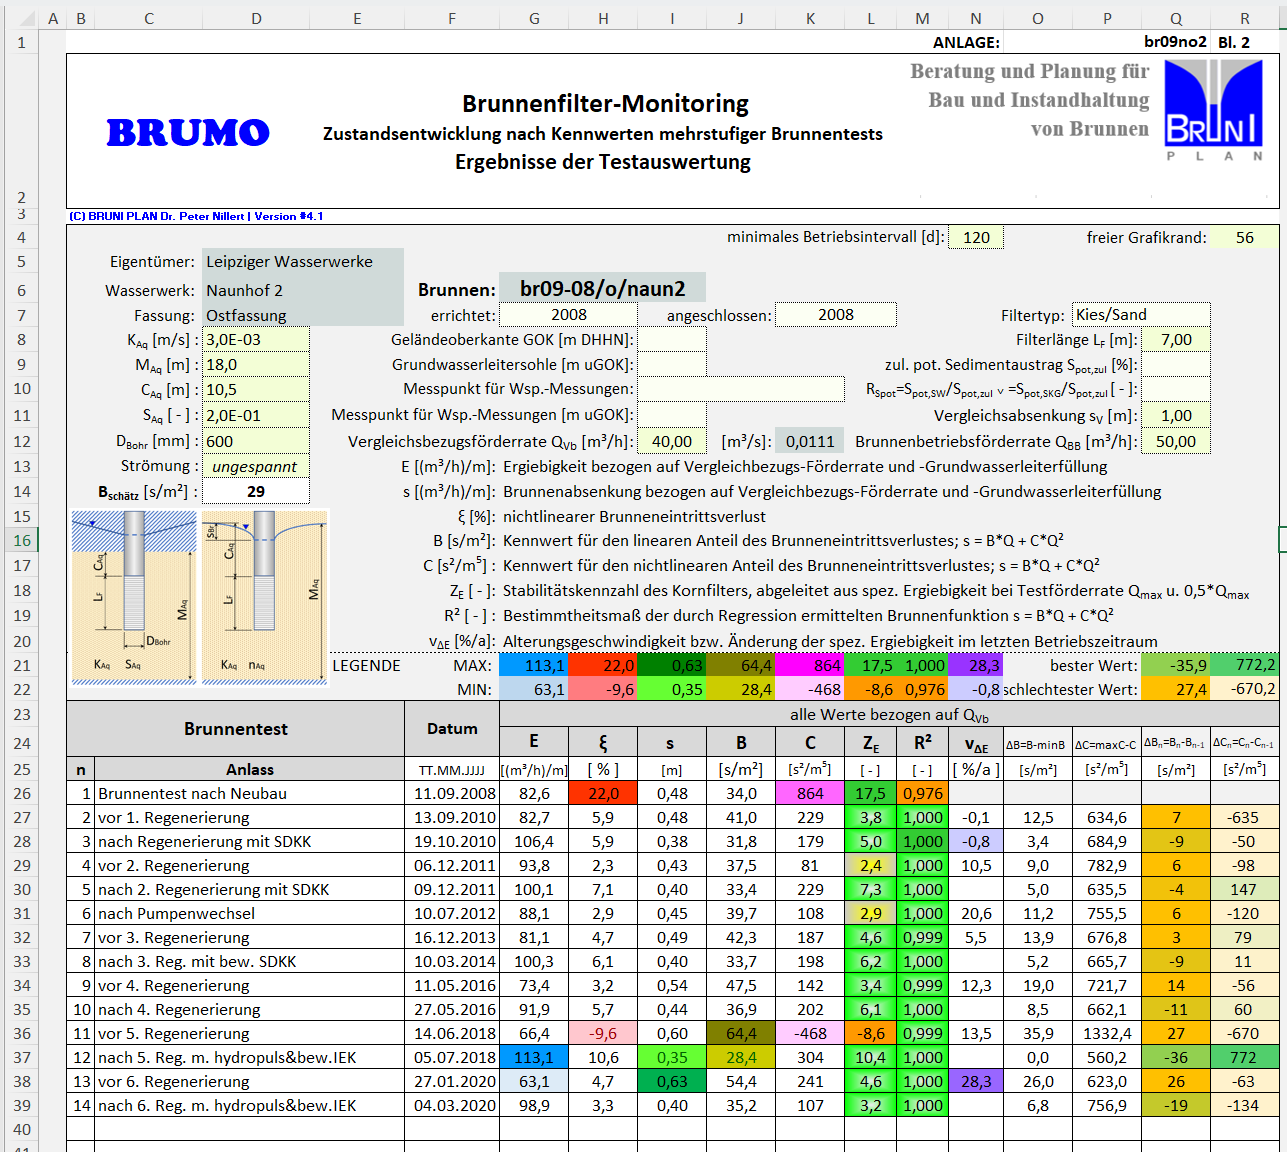Select the 'Brunnentest nach Neubau' row label
The image size is (1287, 1152).
pyautogui.click(x=249, y=793)
